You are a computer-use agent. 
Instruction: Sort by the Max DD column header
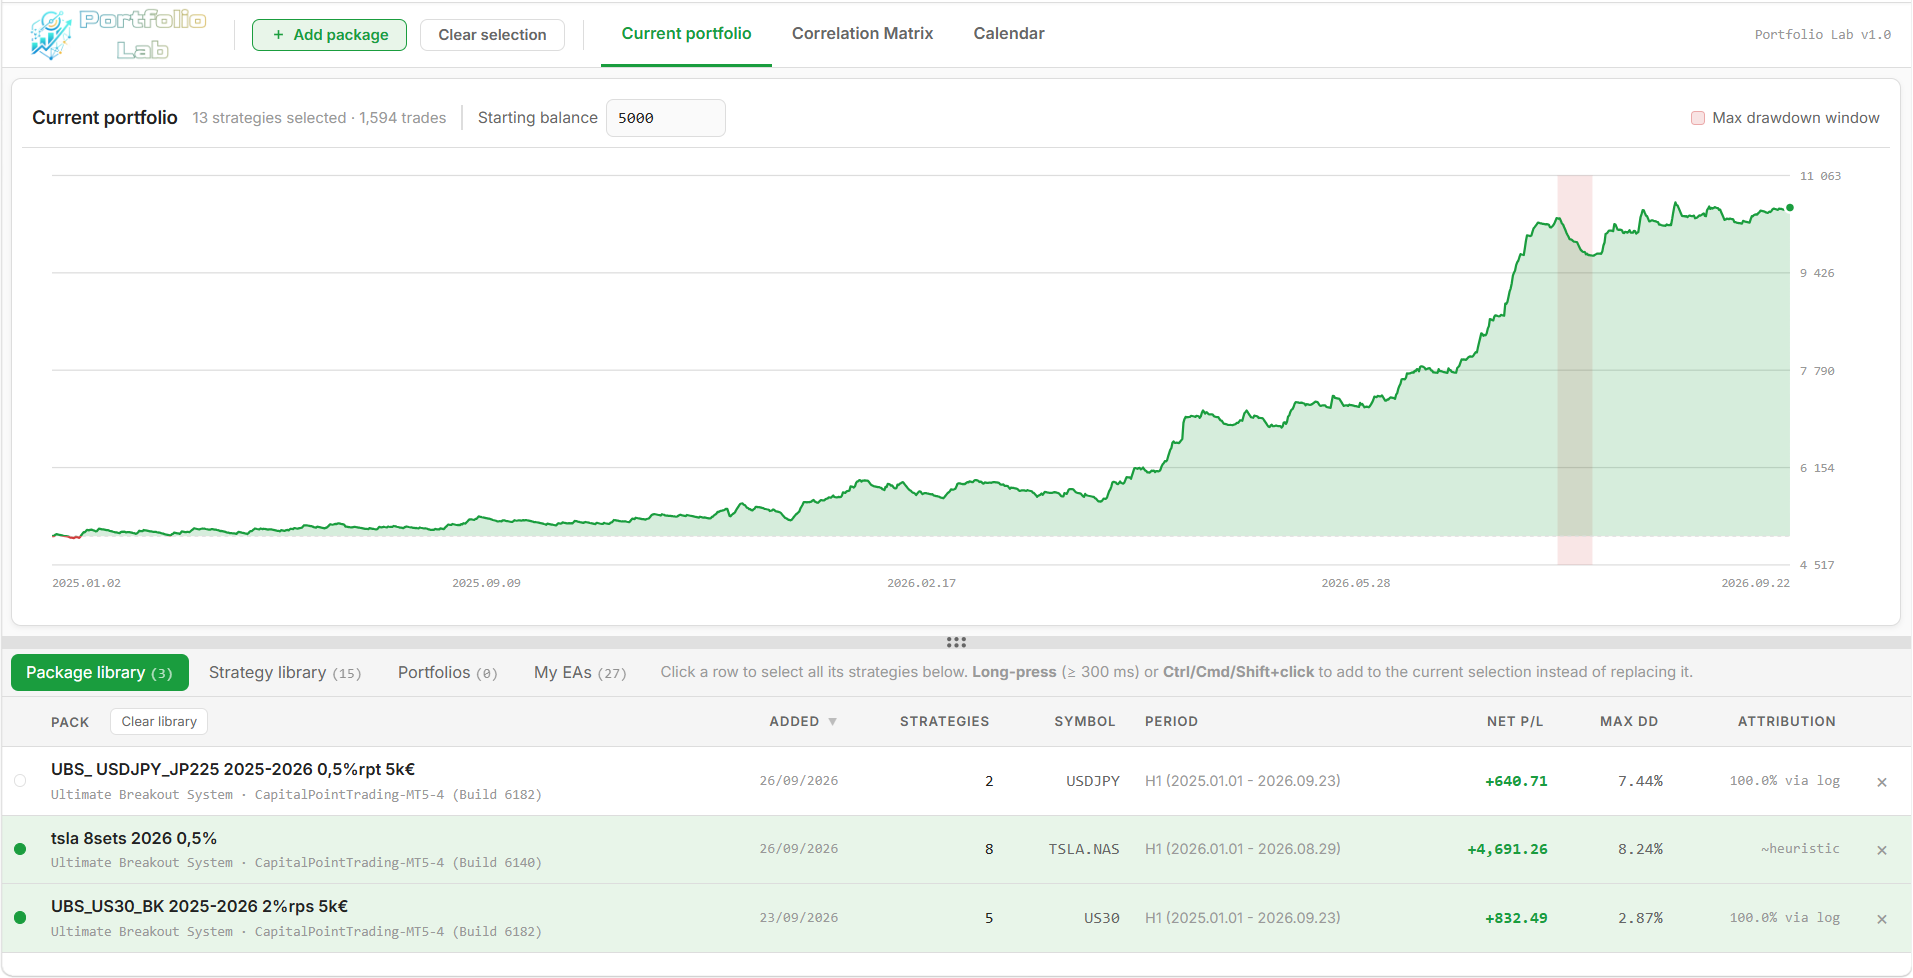point(1628,722)
